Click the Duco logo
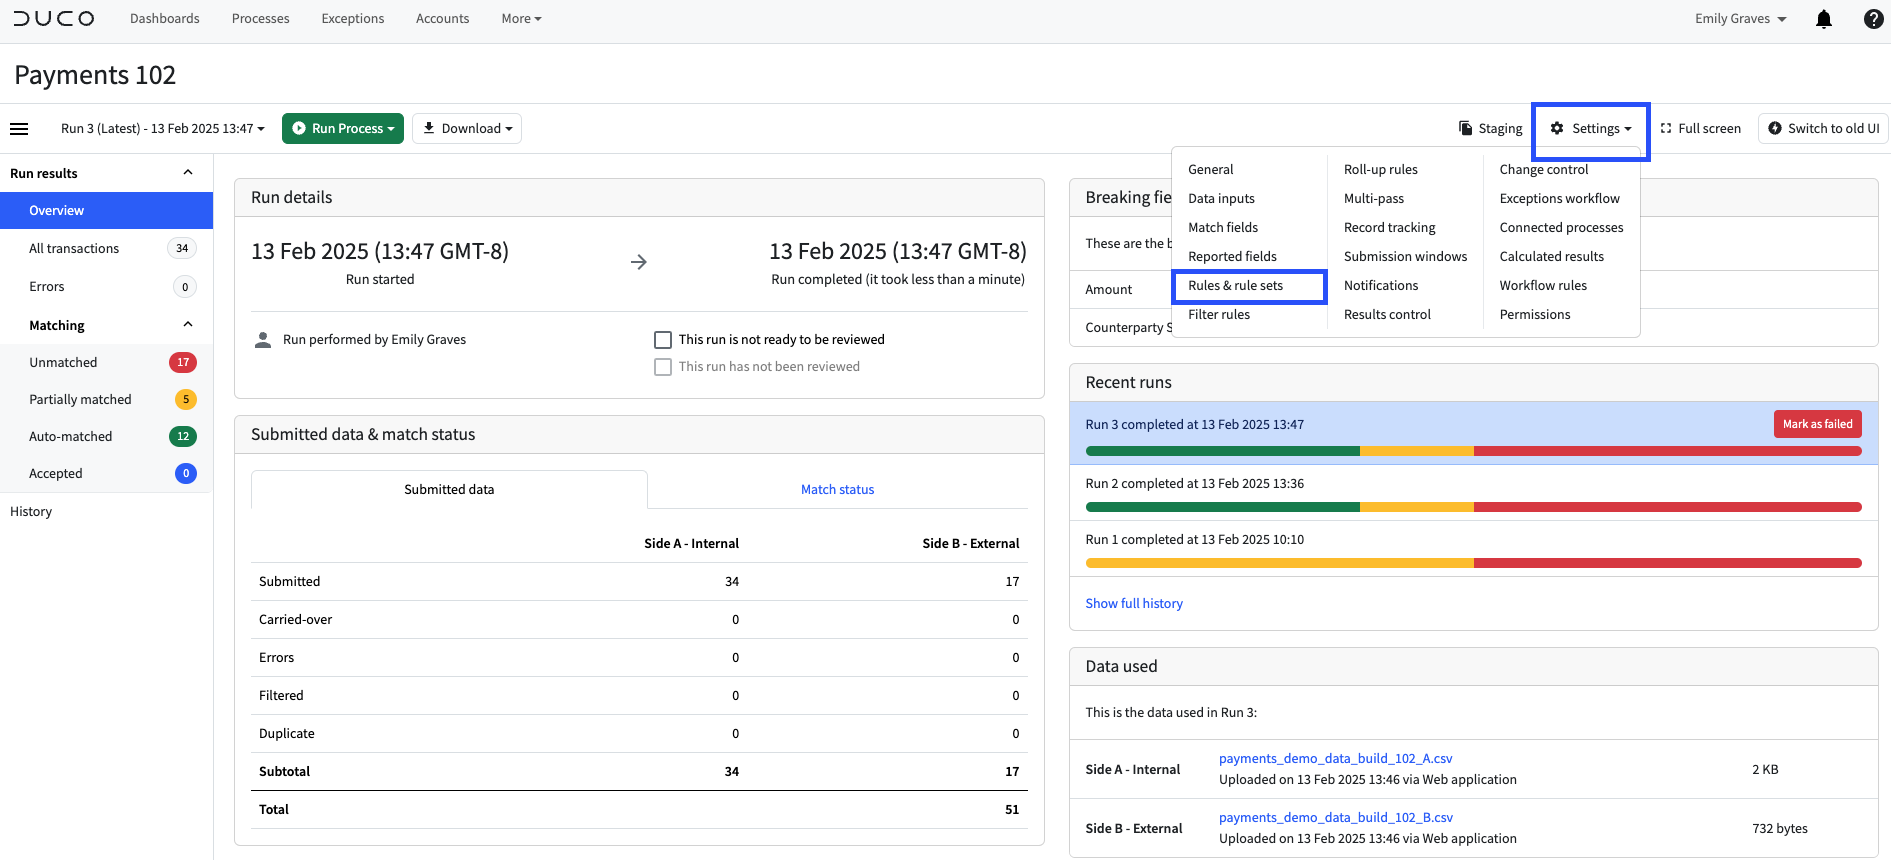This screenshot has height=860, width=1891. tap(54, 19)
